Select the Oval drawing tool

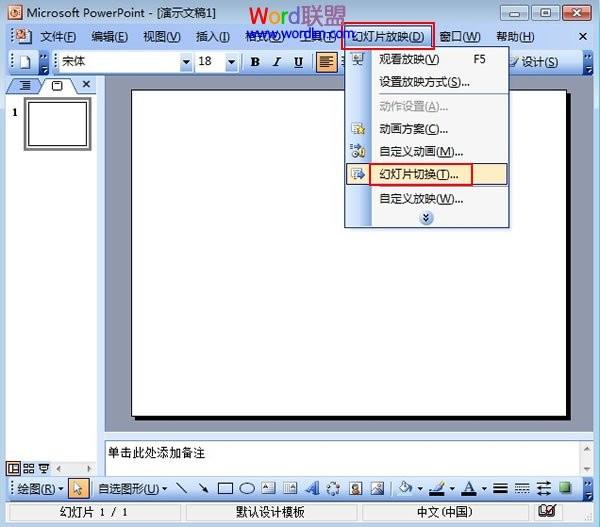pyautogui.click(x=247, y=489)
